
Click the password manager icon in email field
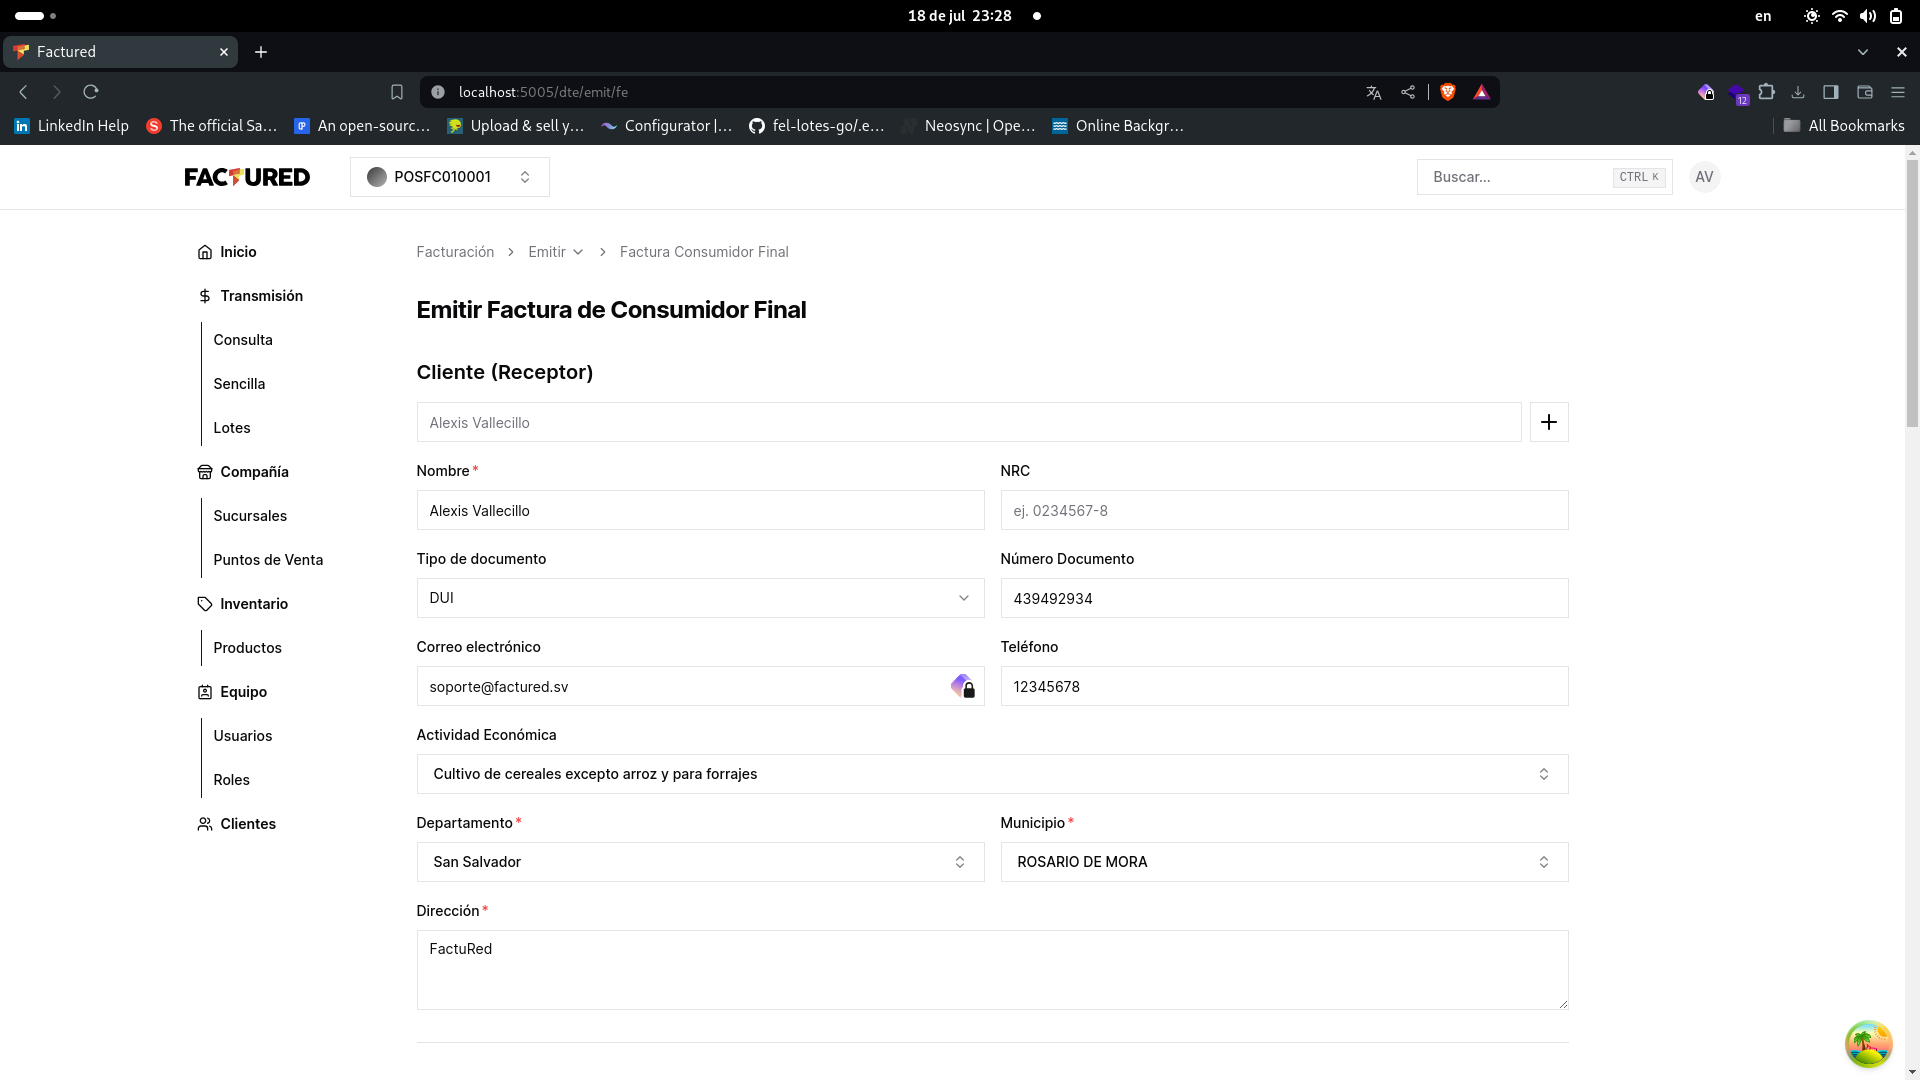click(962, 686)
